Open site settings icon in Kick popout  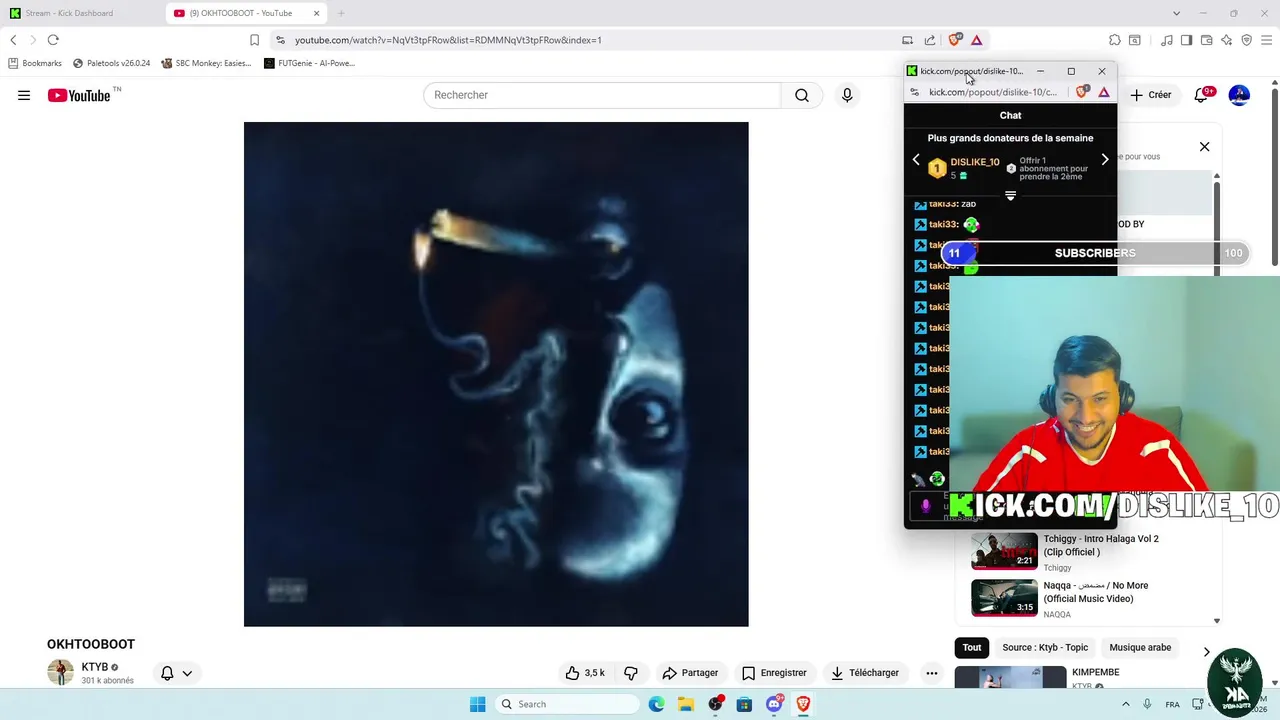(914, 92)
